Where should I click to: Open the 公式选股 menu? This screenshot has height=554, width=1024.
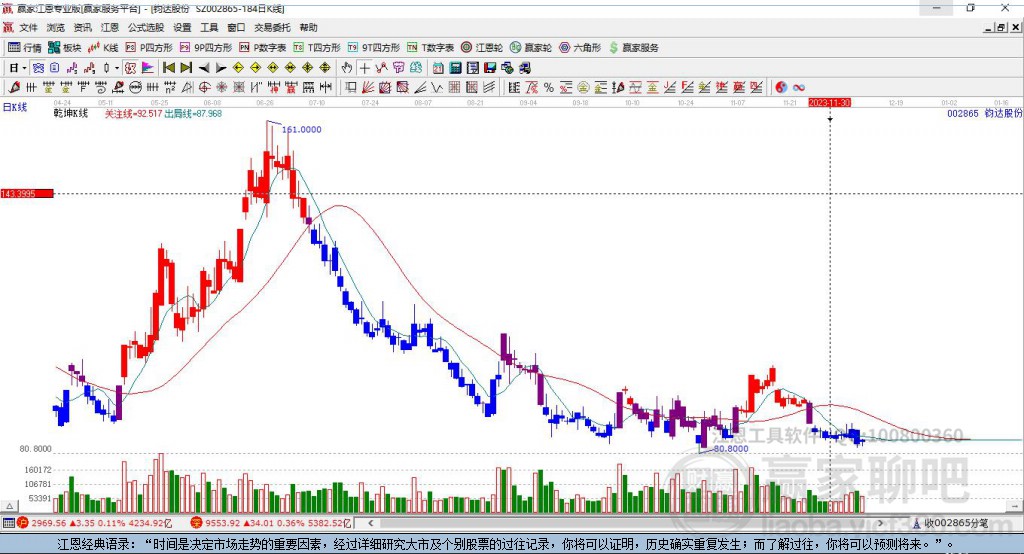[146, 27]
